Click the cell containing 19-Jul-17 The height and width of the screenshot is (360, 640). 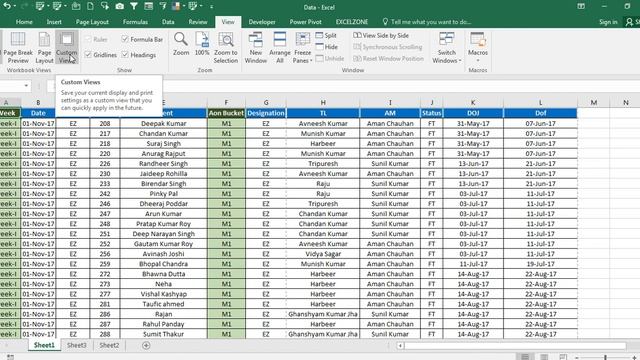click(540, 264)
